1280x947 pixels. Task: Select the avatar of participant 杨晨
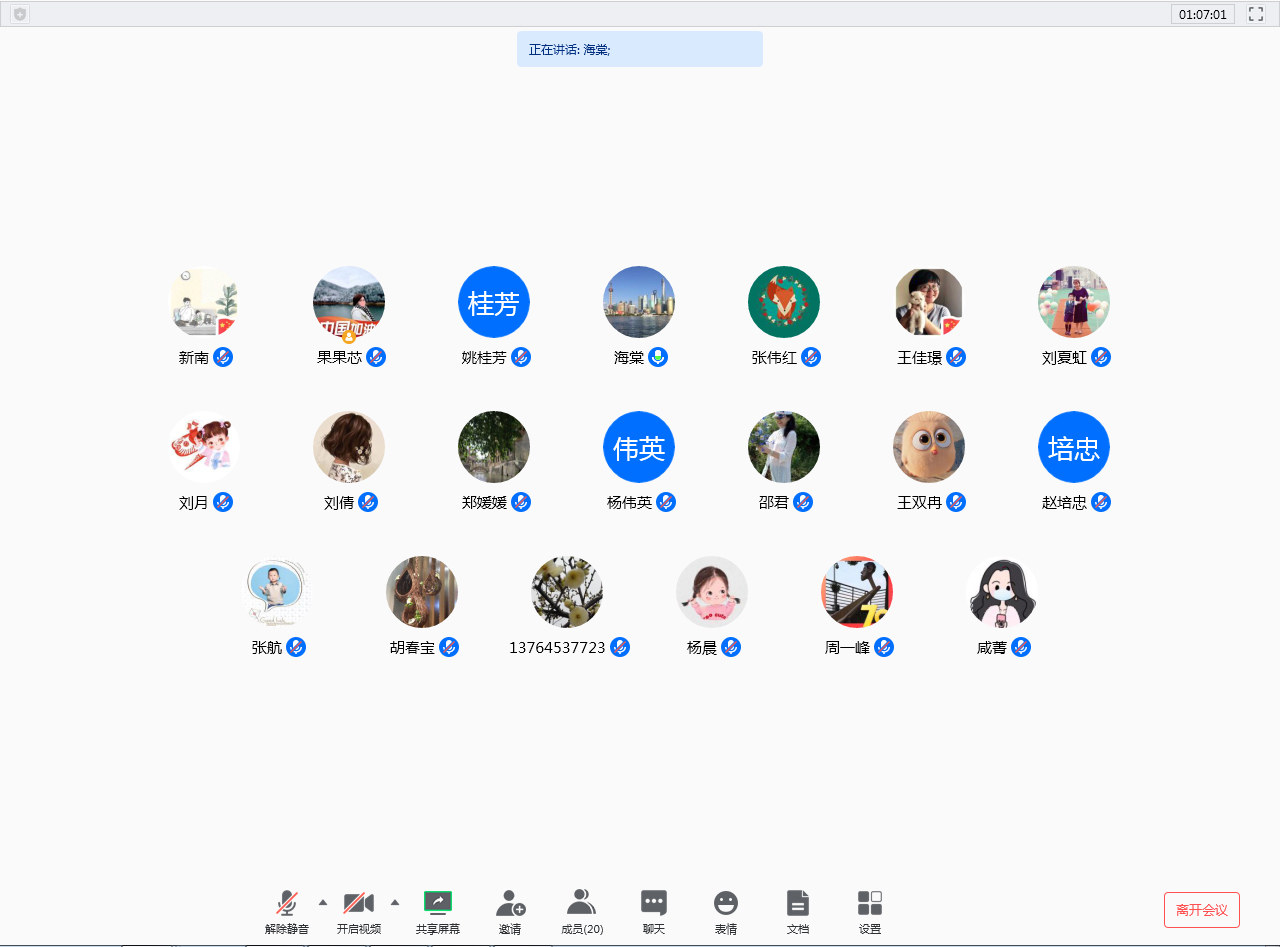(x=711, y=592)
